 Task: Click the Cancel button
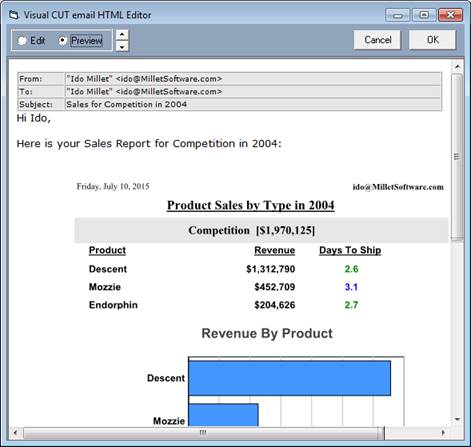377,40
